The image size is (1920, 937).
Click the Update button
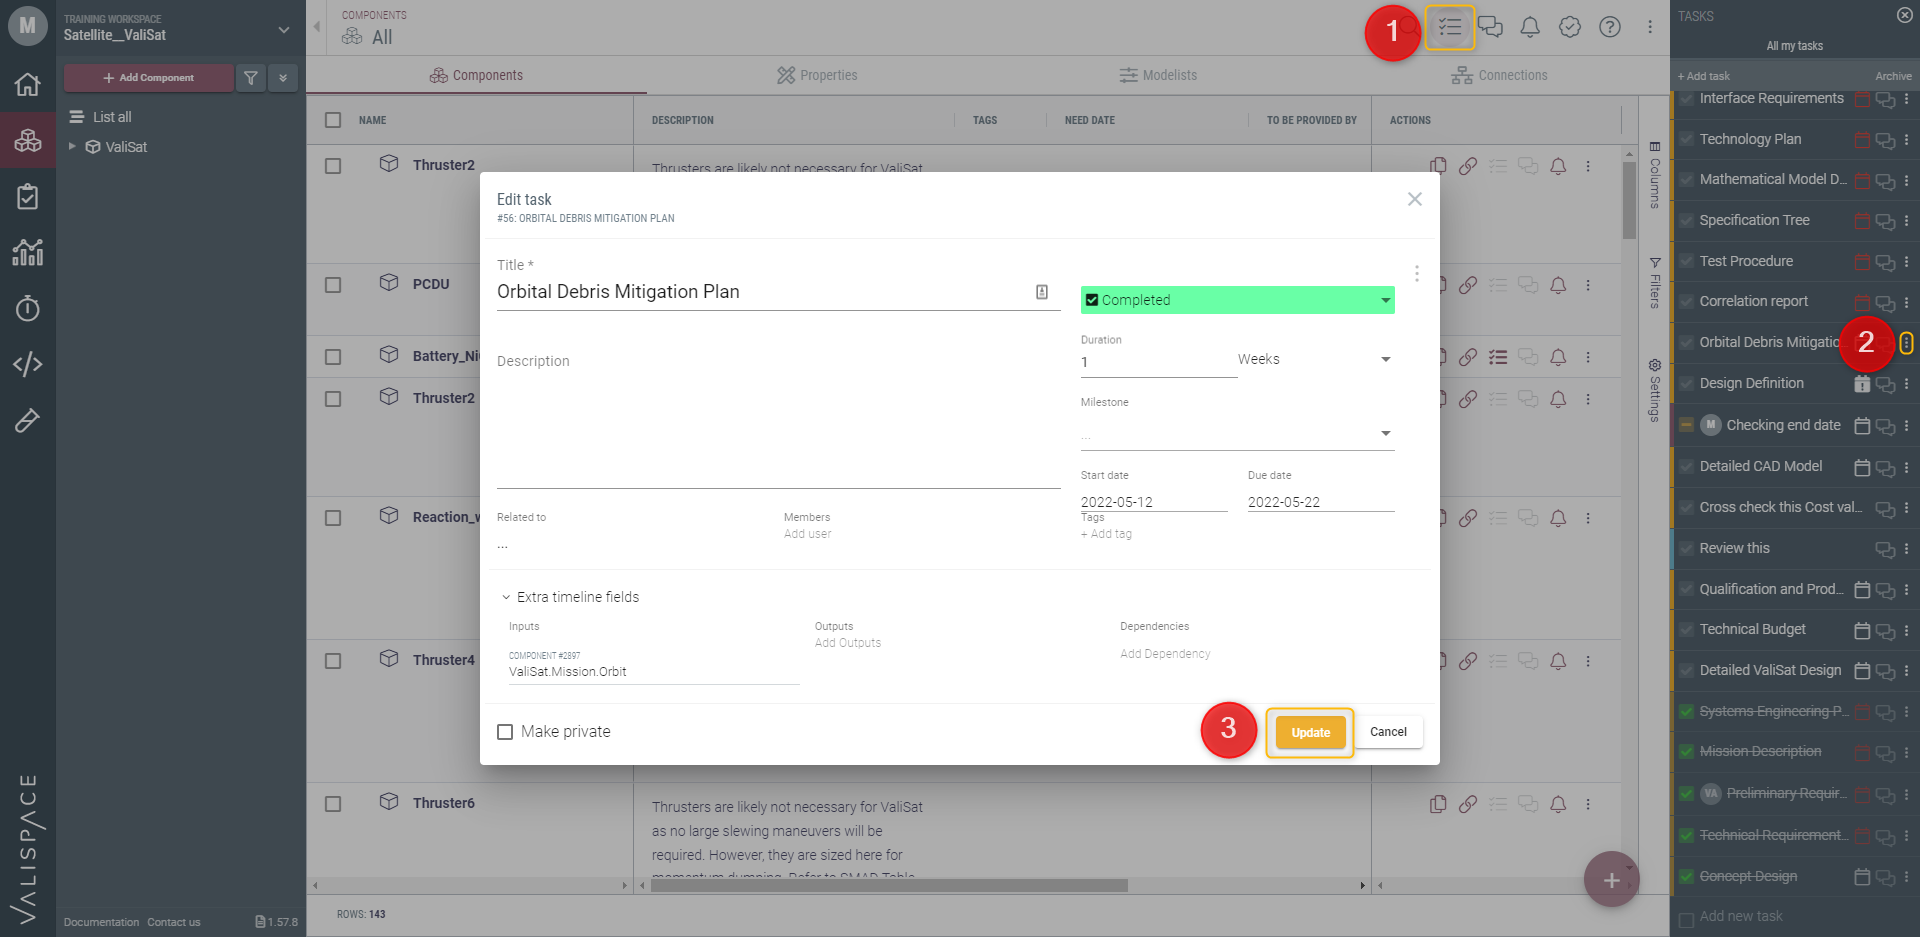point(1310,733)
